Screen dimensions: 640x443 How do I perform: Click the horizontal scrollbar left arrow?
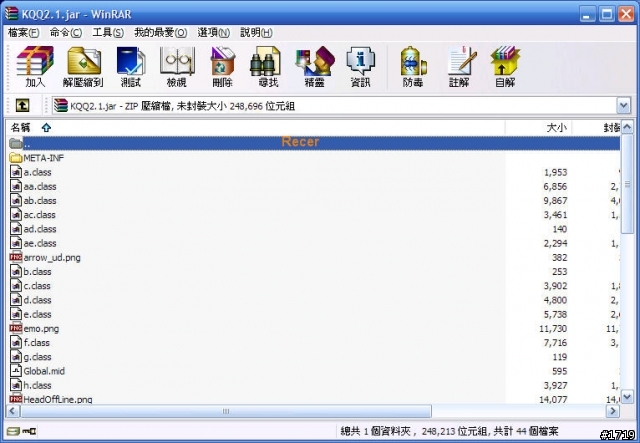pyautogui.click(x=13, y=411)
